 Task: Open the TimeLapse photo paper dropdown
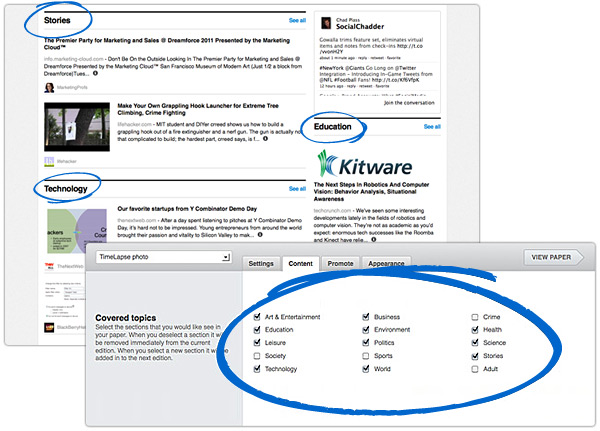164,257
